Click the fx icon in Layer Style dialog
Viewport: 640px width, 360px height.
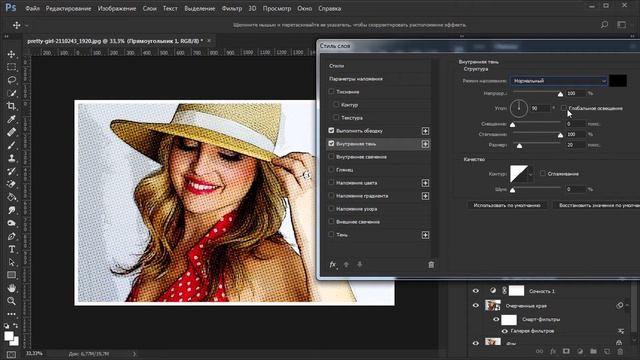pos(333,264)
